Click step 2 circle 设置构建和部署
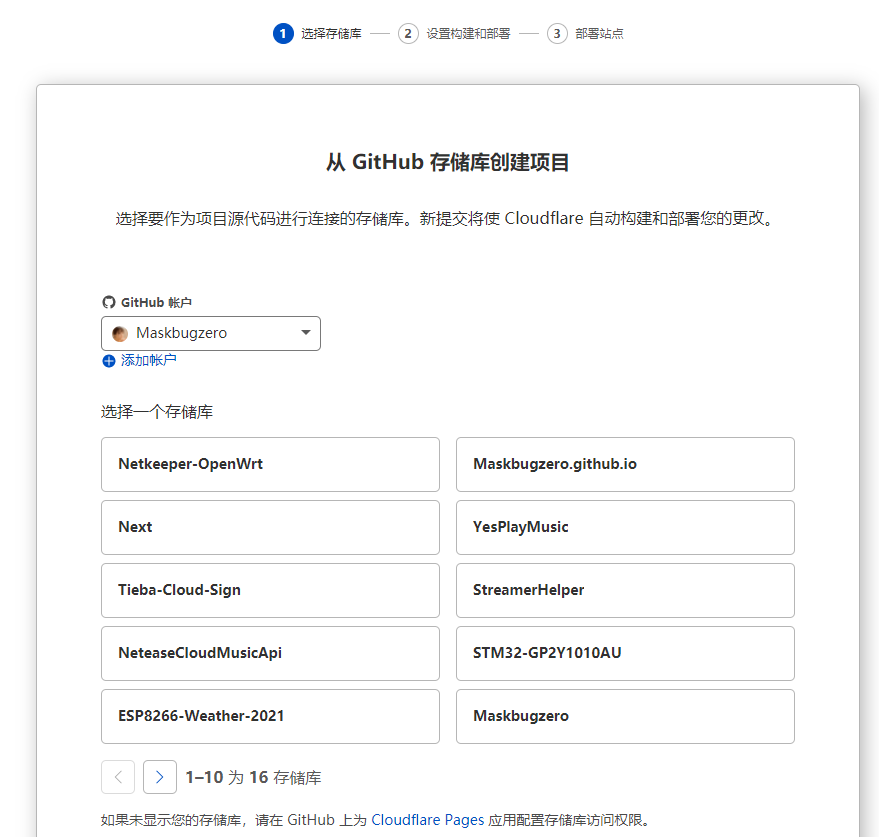 (x=408, y=33)
